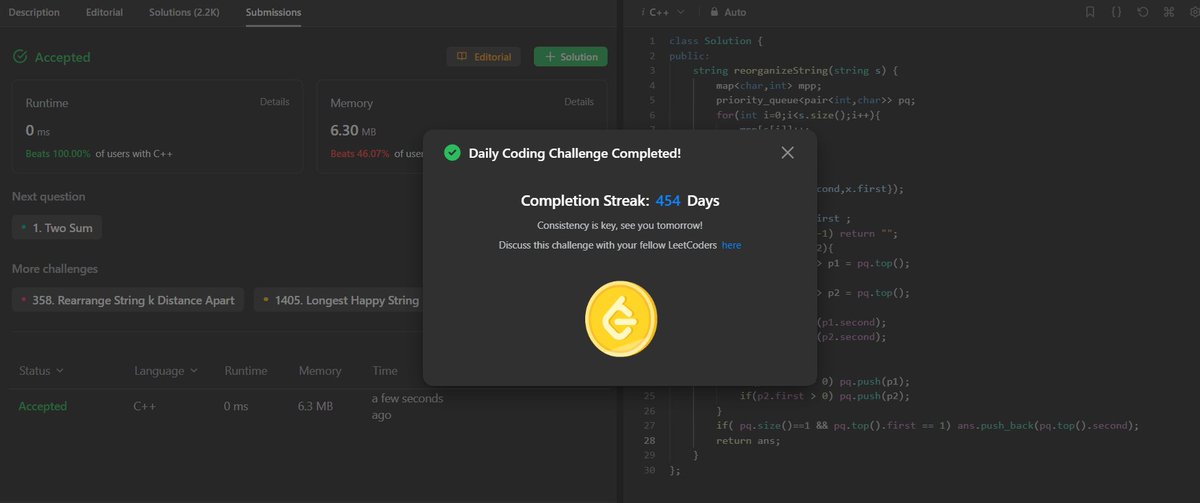The width and height of the screenshot is (1200, 503).
Task: Switch to the Editorial tab
Action: tap(105, 12)
